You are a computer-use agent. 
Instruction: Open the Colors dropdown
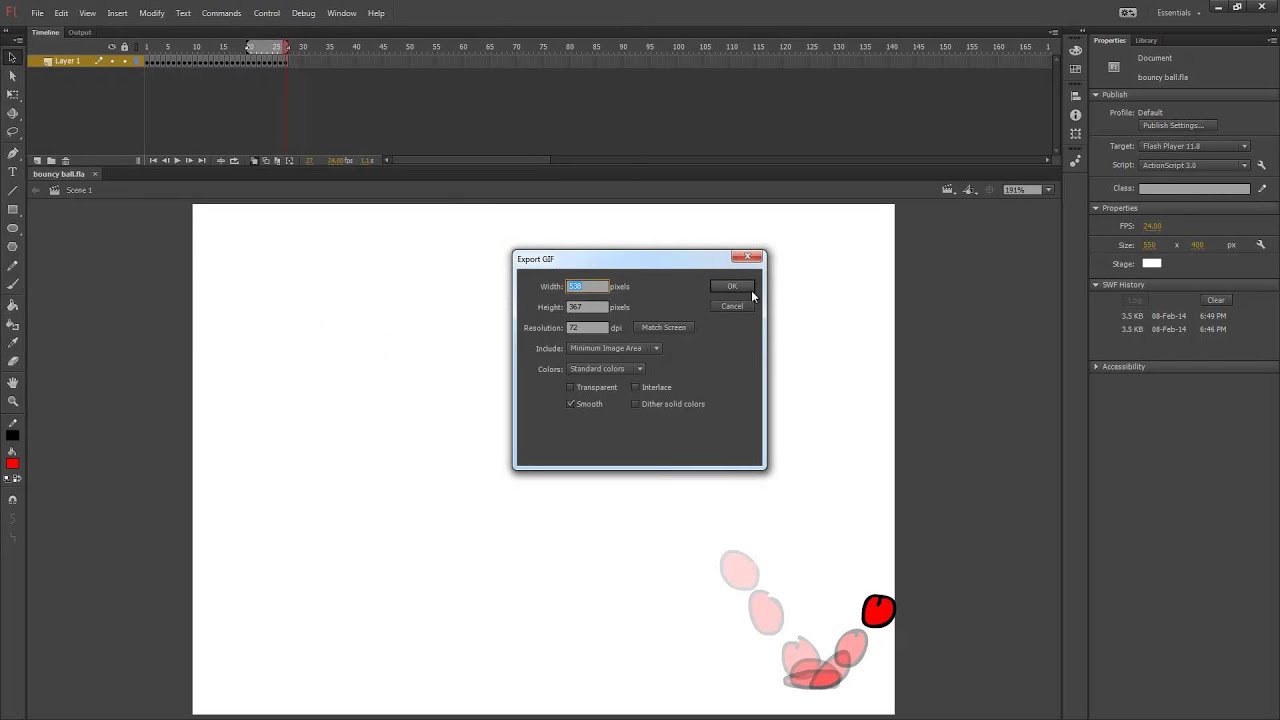606,369
